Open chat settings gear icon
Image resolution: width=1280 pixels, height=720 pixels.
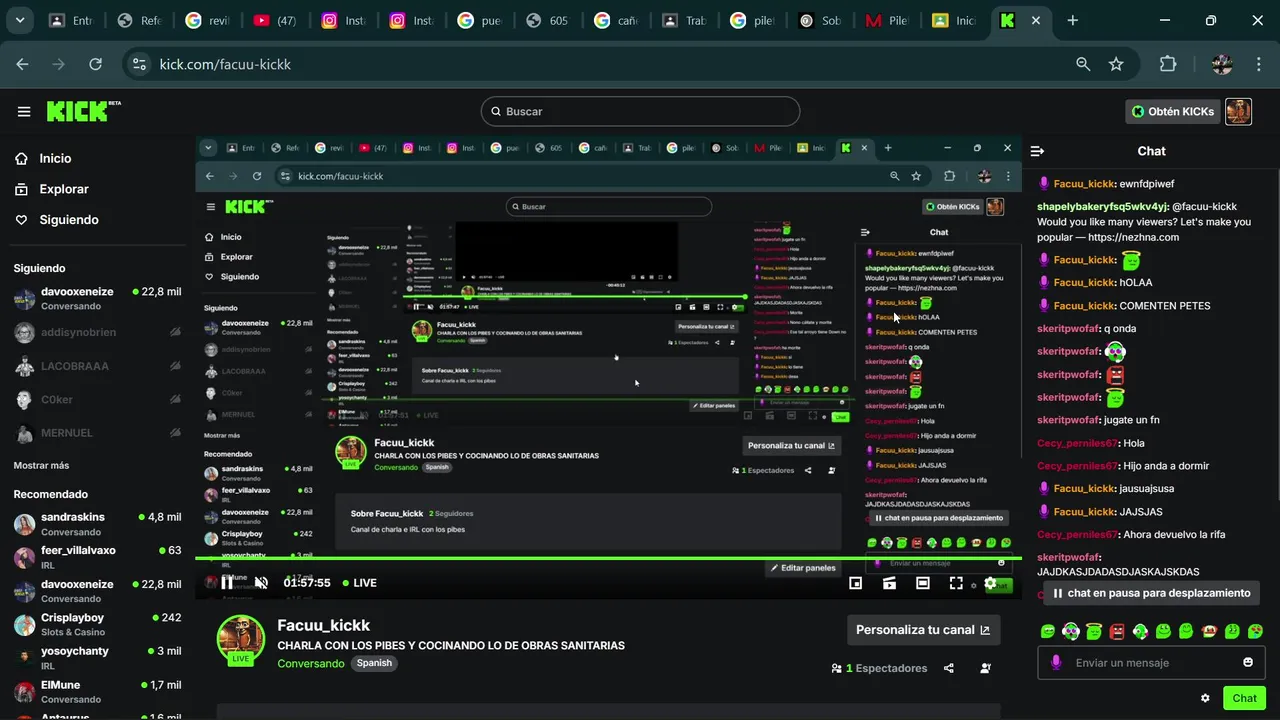click(x=1205, y=698)
